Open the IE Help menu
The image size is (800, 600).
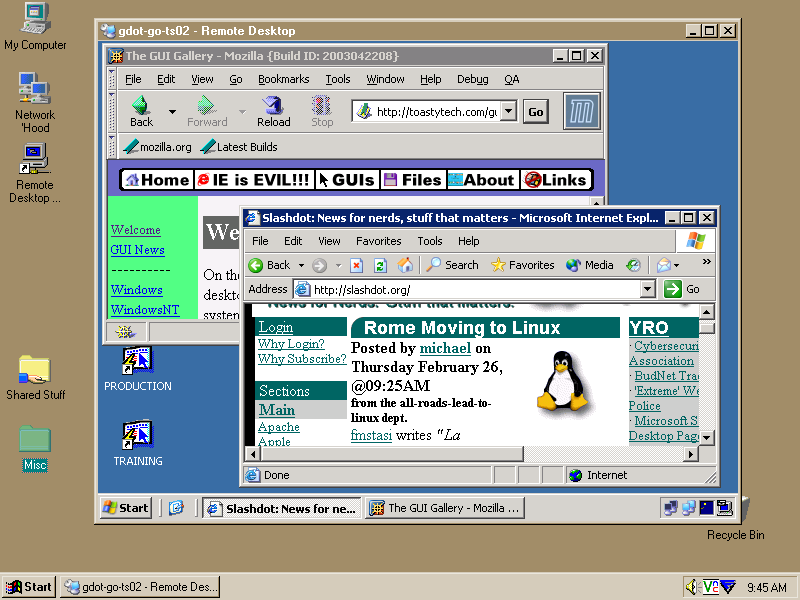[468, 241]
